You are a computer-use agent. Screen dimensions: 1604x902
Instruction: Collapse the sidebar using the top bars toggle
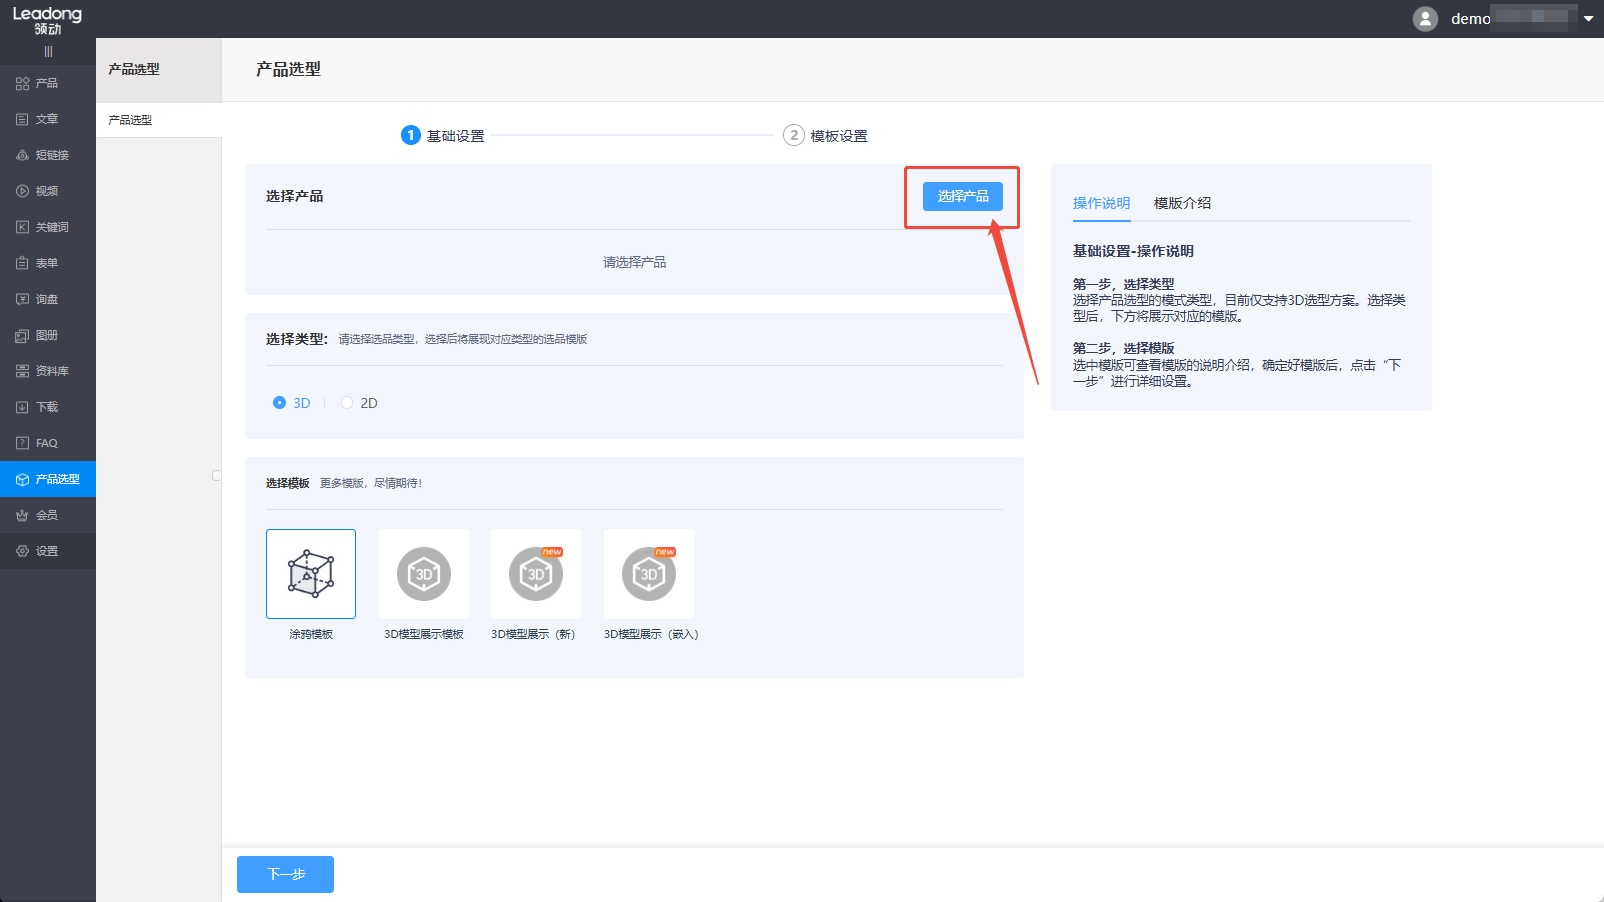(x=48, y=52)
